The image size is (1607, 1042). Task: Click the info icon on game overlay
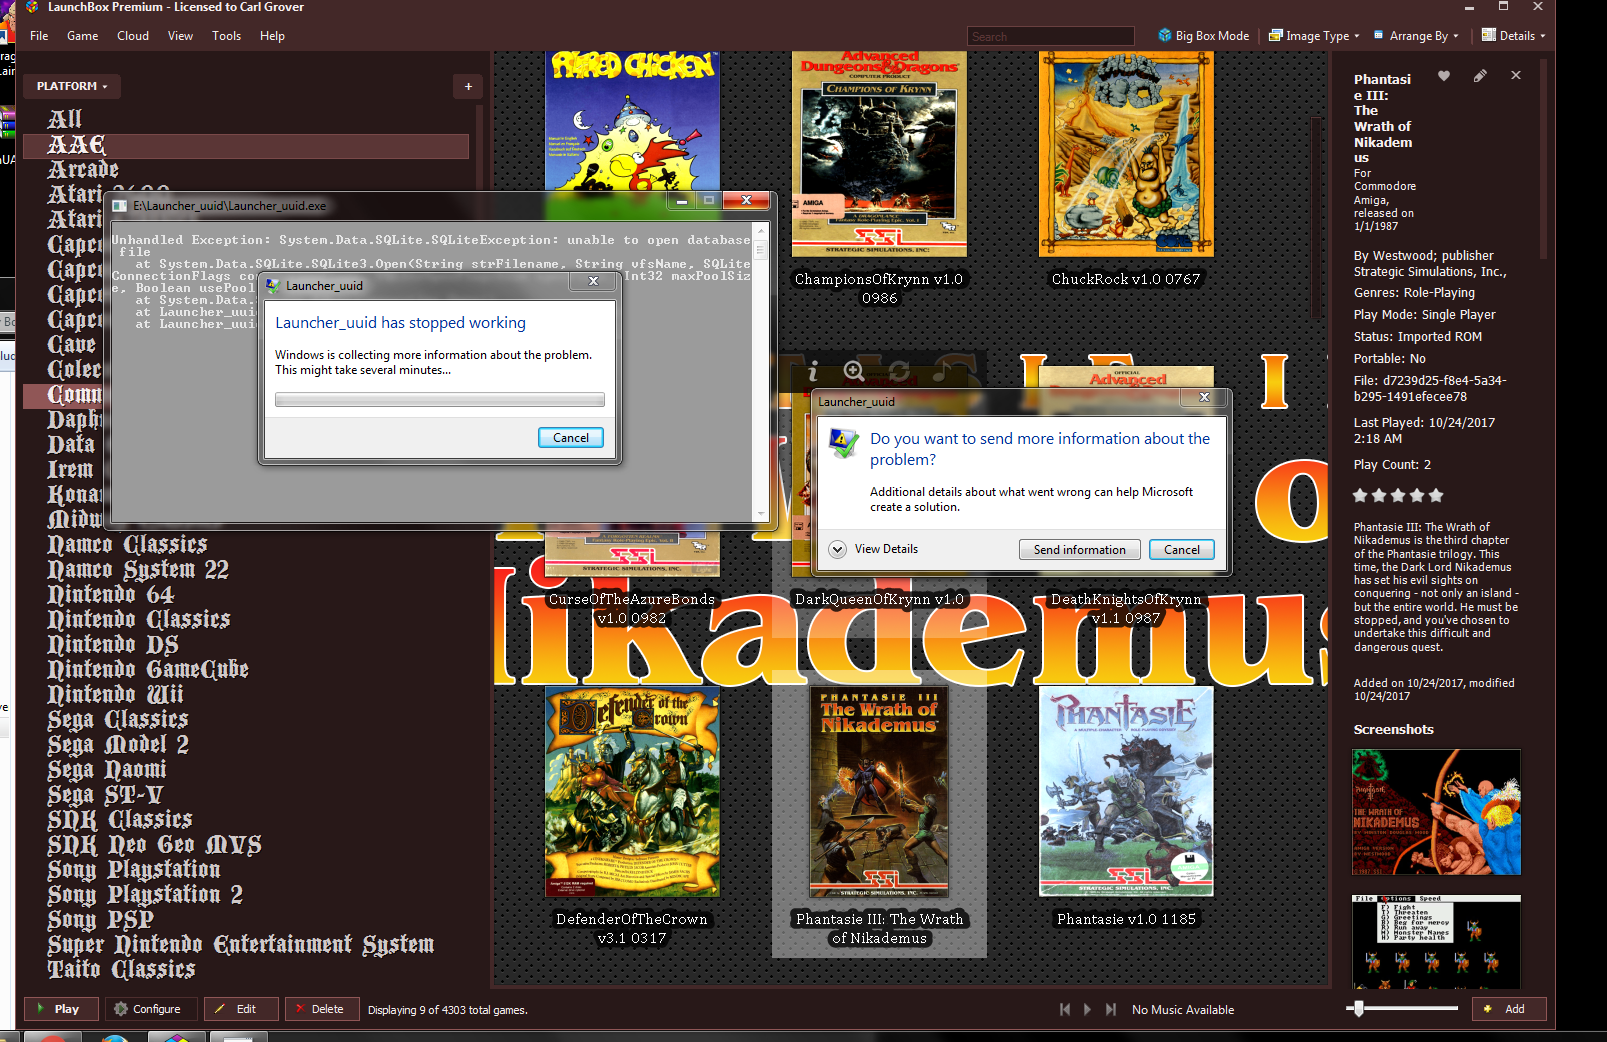(x=813, y=370)
